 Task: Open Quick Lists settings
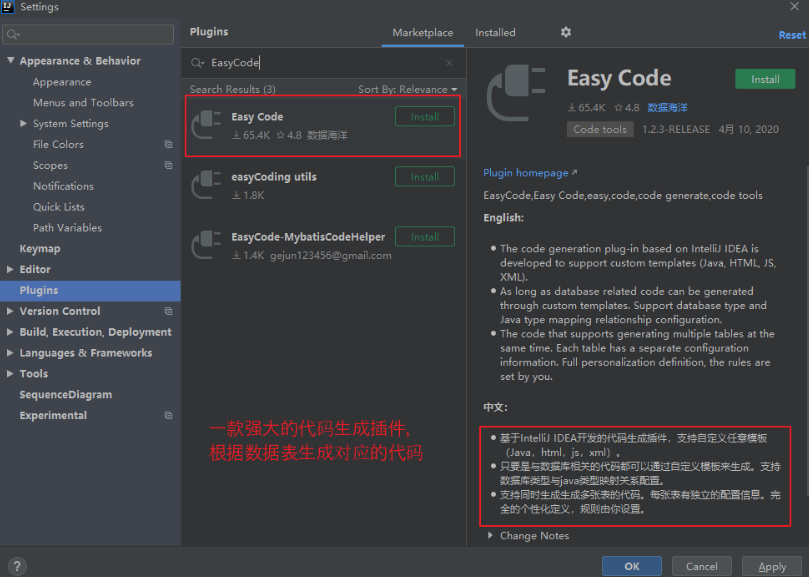point(59,207)
